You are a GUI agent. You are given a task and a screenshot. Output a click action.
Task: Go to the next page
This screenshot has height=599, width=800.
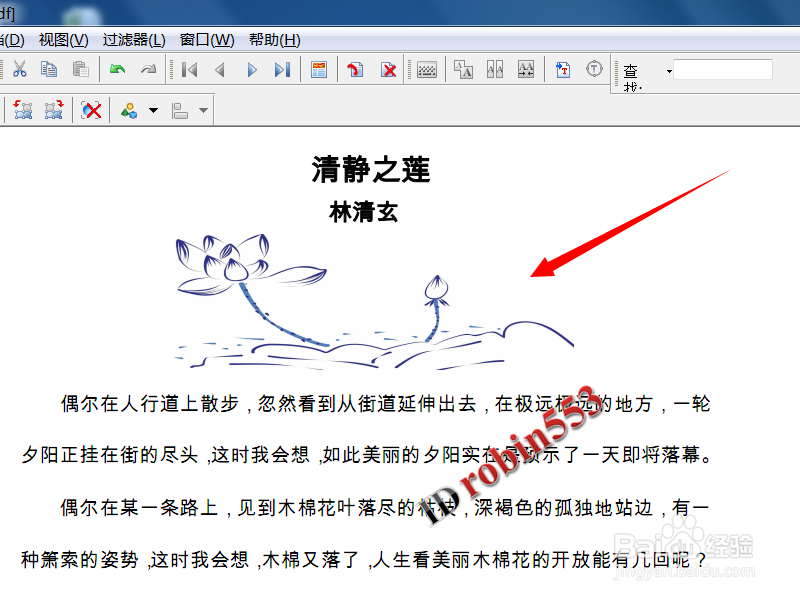(x=252, y=69)
